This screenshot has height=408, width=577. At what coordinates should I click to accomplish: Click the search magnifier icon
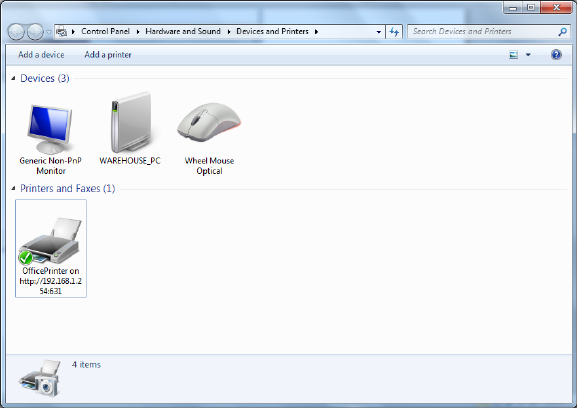[x=562, y=32]
